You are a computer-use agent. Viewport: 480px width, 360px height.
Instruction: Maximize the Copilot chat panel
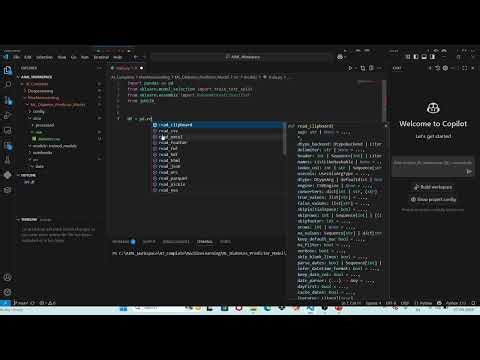[x=465, y=68]
